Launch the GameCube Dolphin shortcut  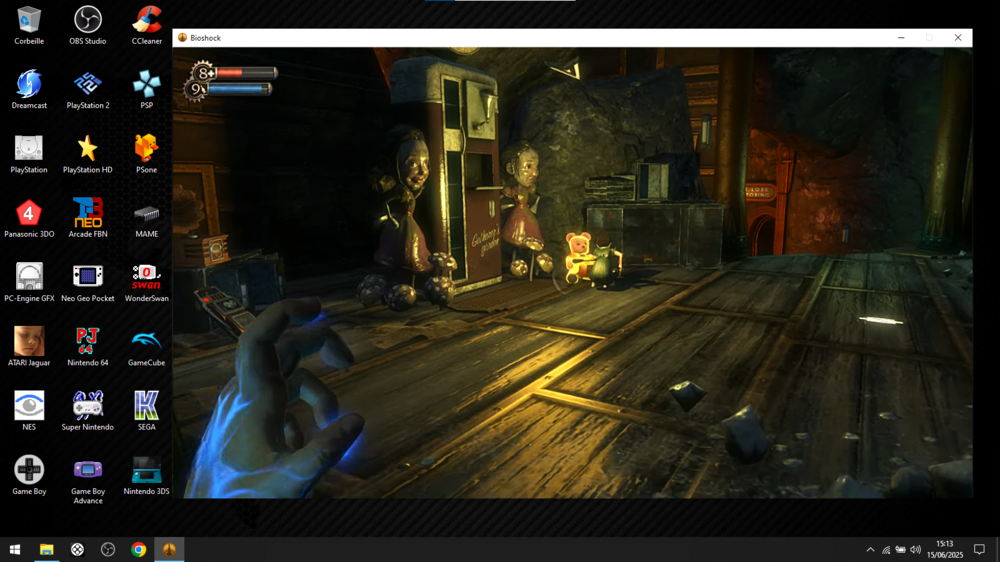tap(147, 341)
